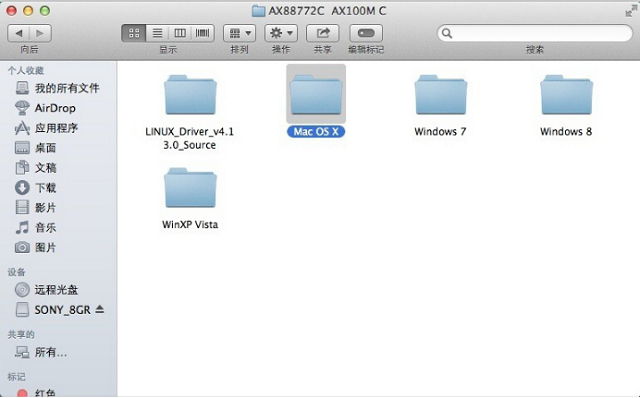Image resolution: width=640 pixels, height=398 pixels.
Task: Go back with the left arrow button
Action: (x=19, y=33)
